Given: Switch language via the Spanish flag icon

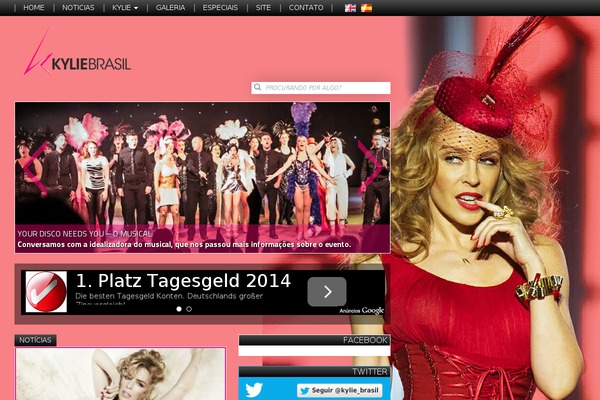Looking at the screenshot, I should 366,8.
